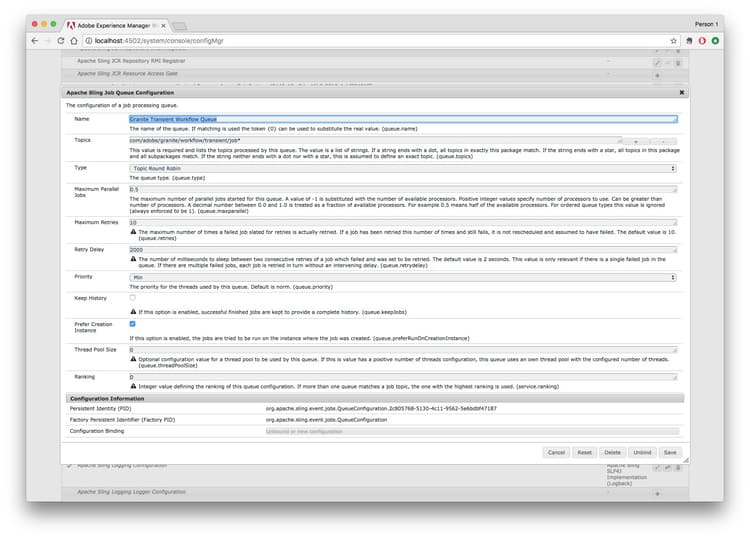Click the browser back arrow
Image resolution: width=750 pixels, height=539 pixels.
(34, 41)
